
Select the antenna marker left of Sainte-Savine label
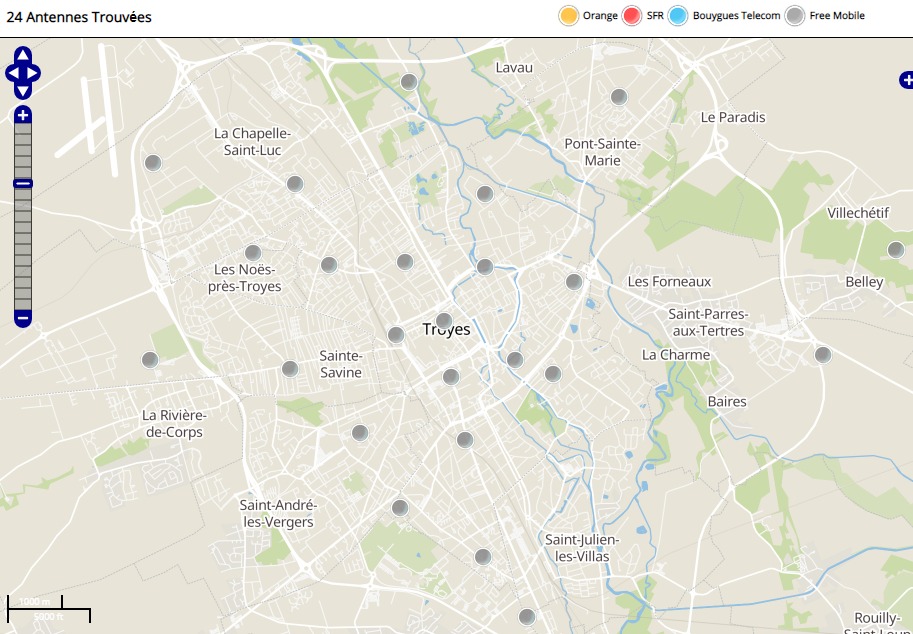[x=290, y=369]
